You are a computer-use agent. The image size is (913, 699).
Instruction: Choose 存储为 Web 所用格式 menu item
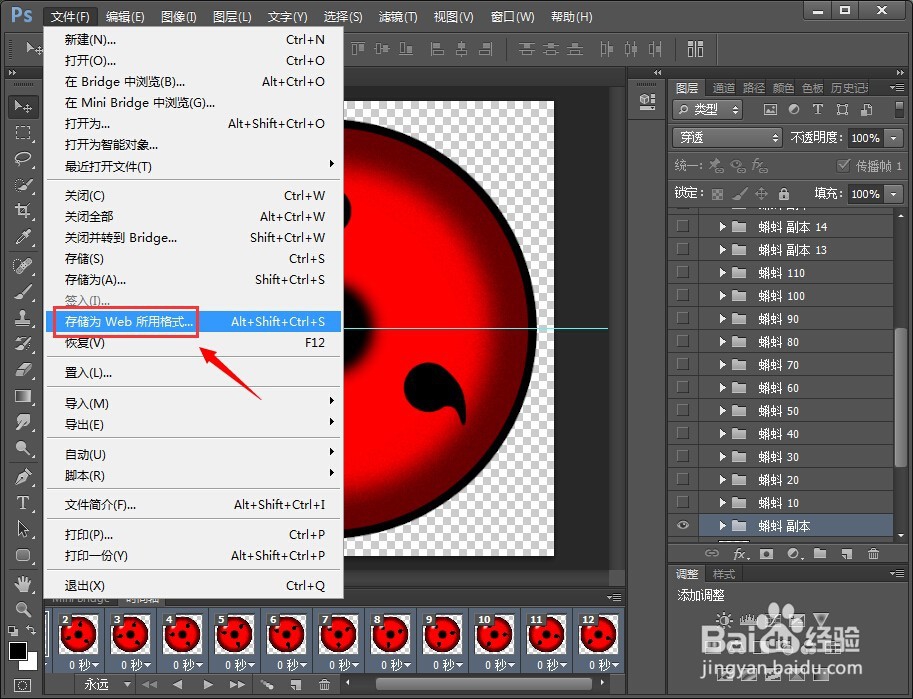pos(193,321)
